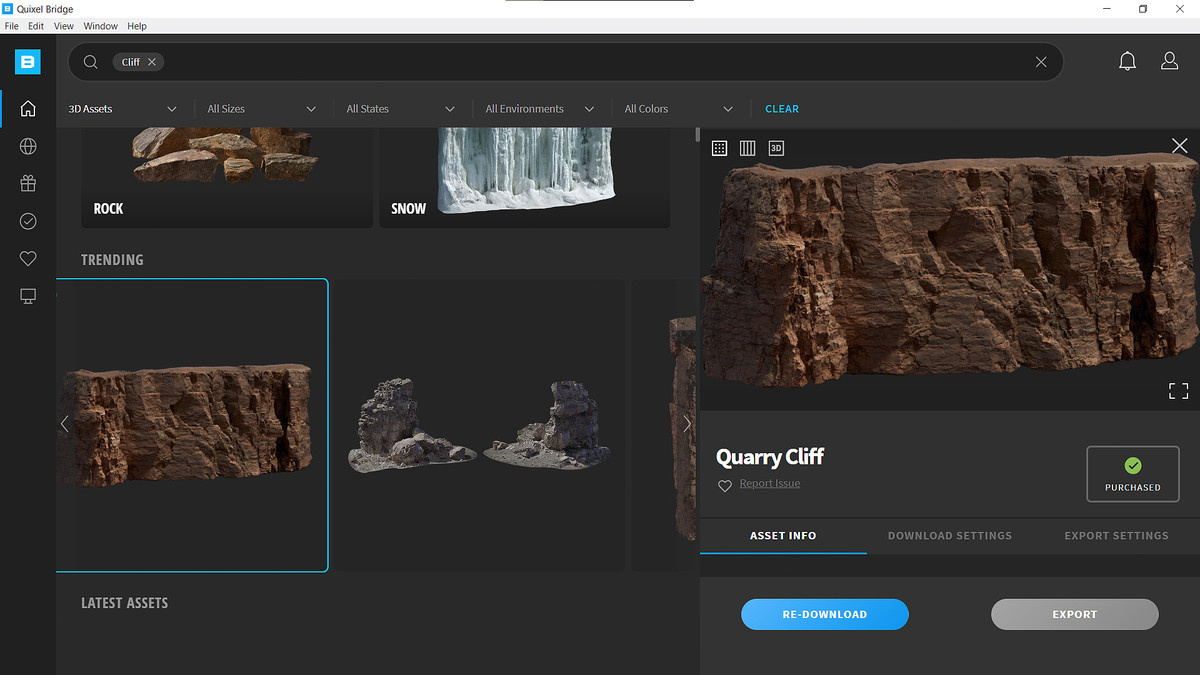
Task: Open the Window menu
Action: (100, 26)
